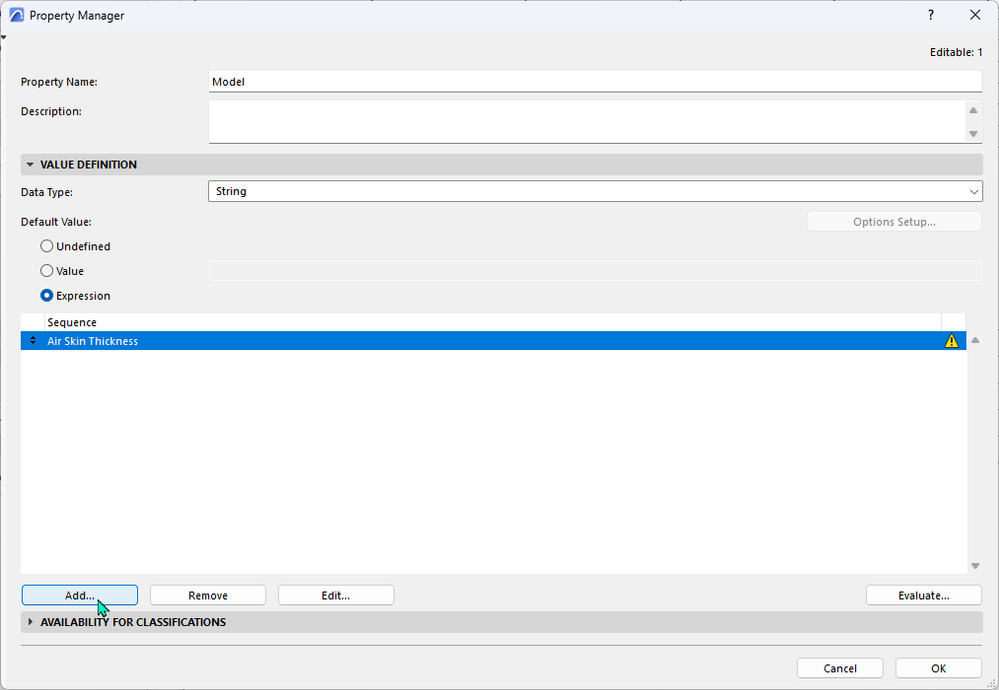
Task: Click the sequence list scrollbar up arrow
Action: (975, 339)
